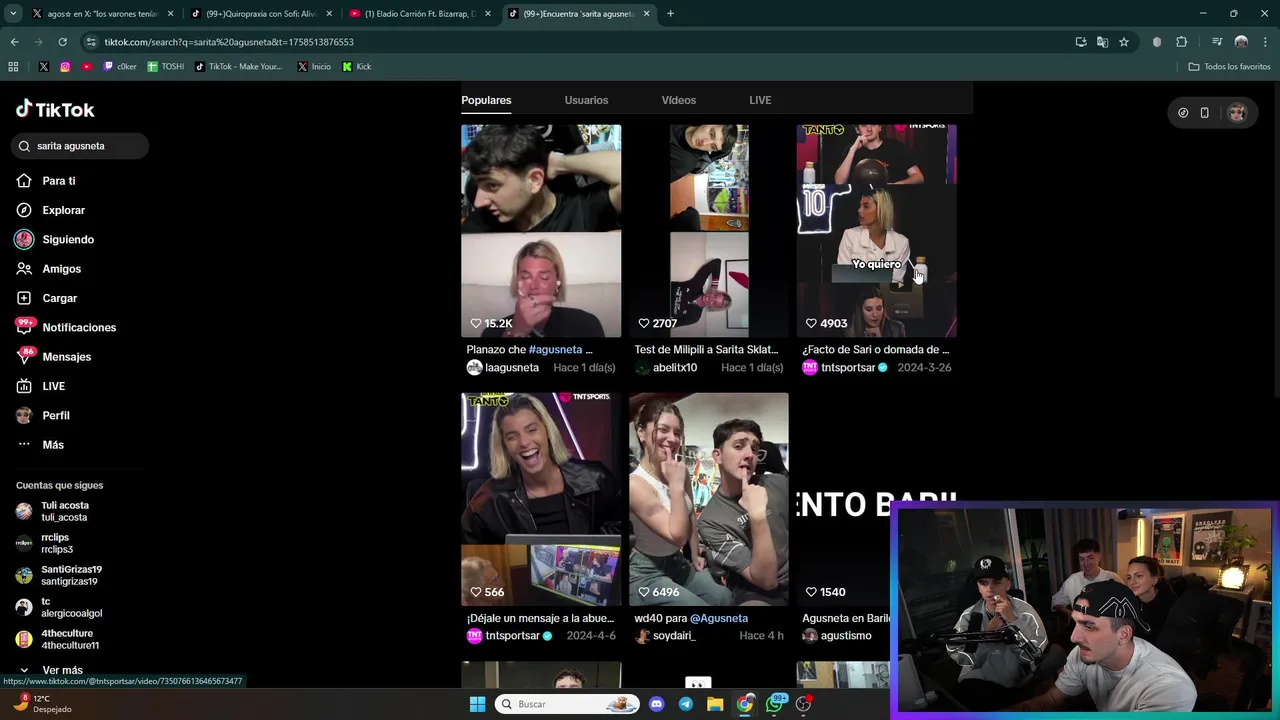Open the wd40 para @Agusneta video

[x=709, y=499]
